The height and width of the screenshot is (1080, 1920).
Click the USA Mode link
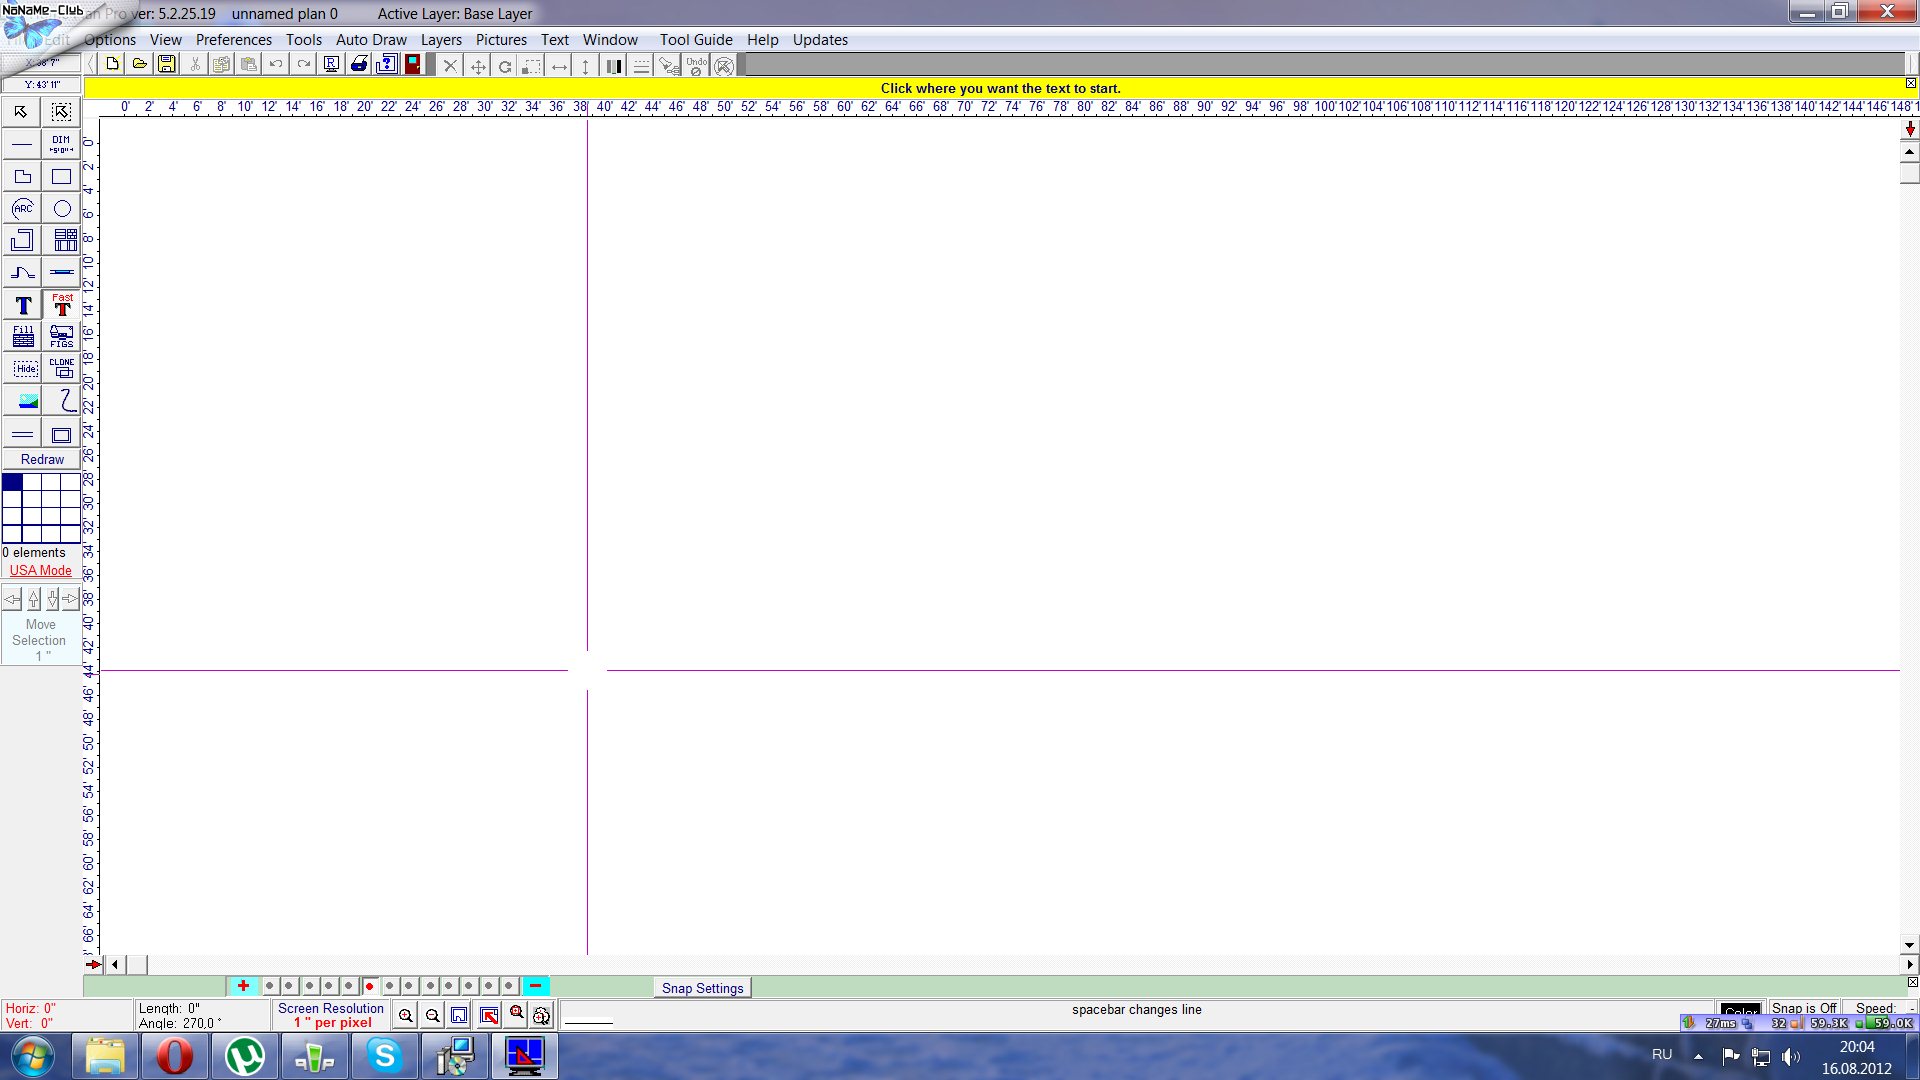(x=41, y=570)
